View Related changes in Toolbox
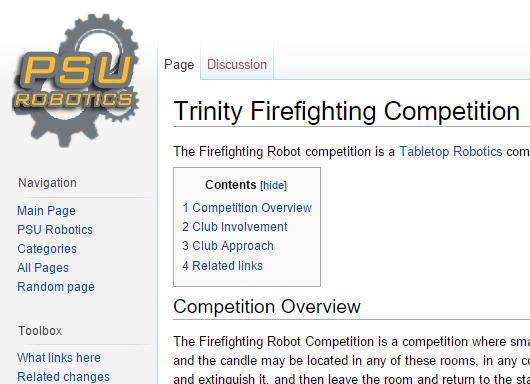530x384 pixels. click(63, 377)
